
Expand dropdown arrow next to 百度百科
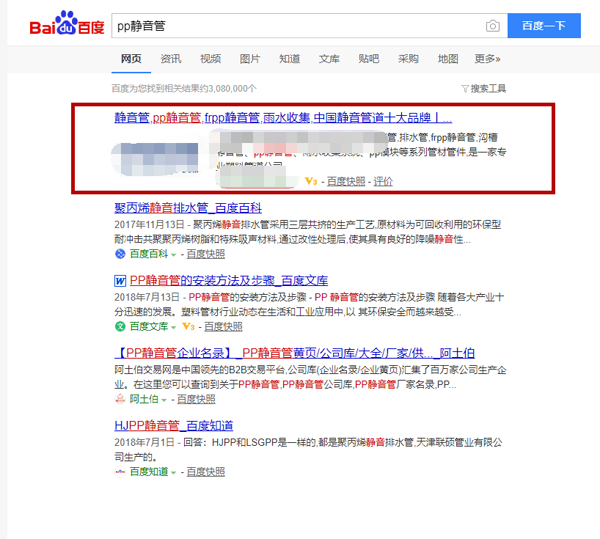pyautogui.click(x=173, y=255)
